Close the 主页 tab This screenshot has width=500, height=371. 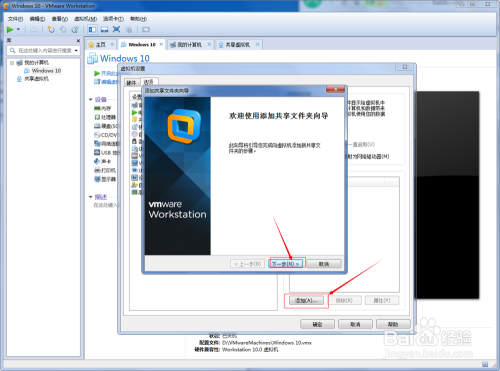coord(112,44)
